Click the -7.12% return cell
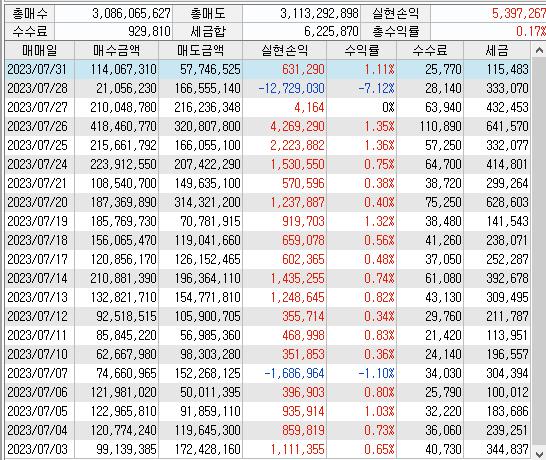 coord(361,88)
